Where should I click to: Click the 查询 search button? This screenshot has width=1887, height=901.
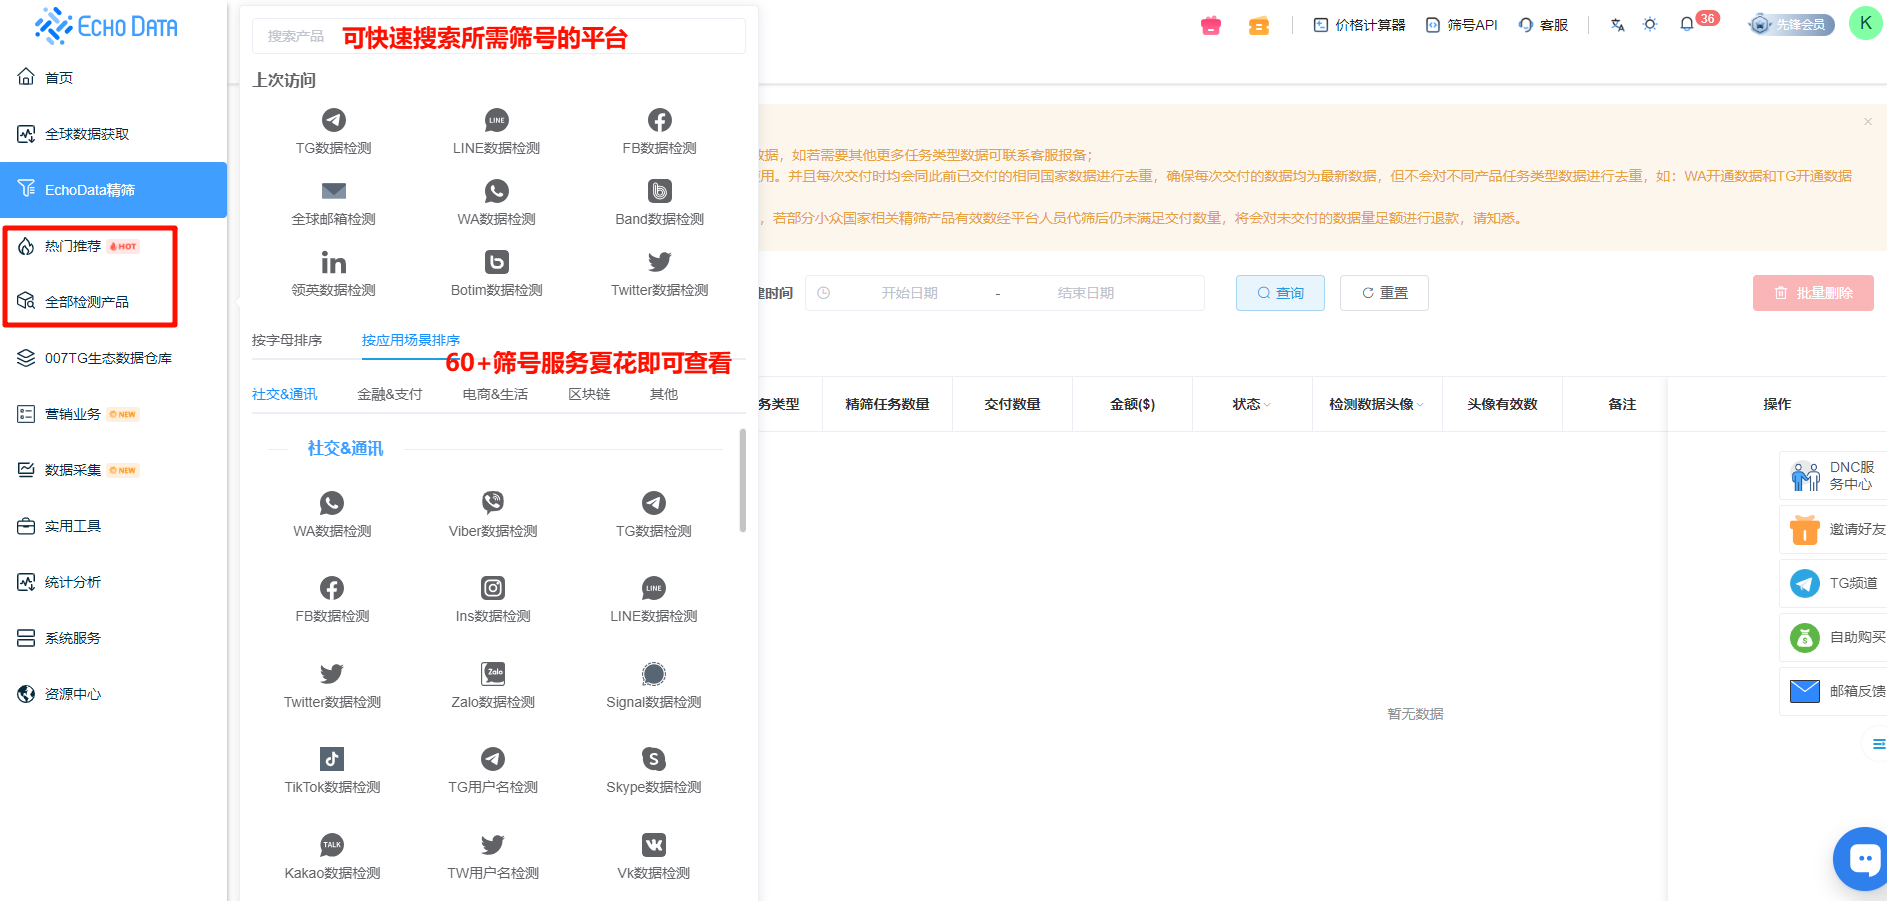pyautogui.click(x=1280, y=293)
